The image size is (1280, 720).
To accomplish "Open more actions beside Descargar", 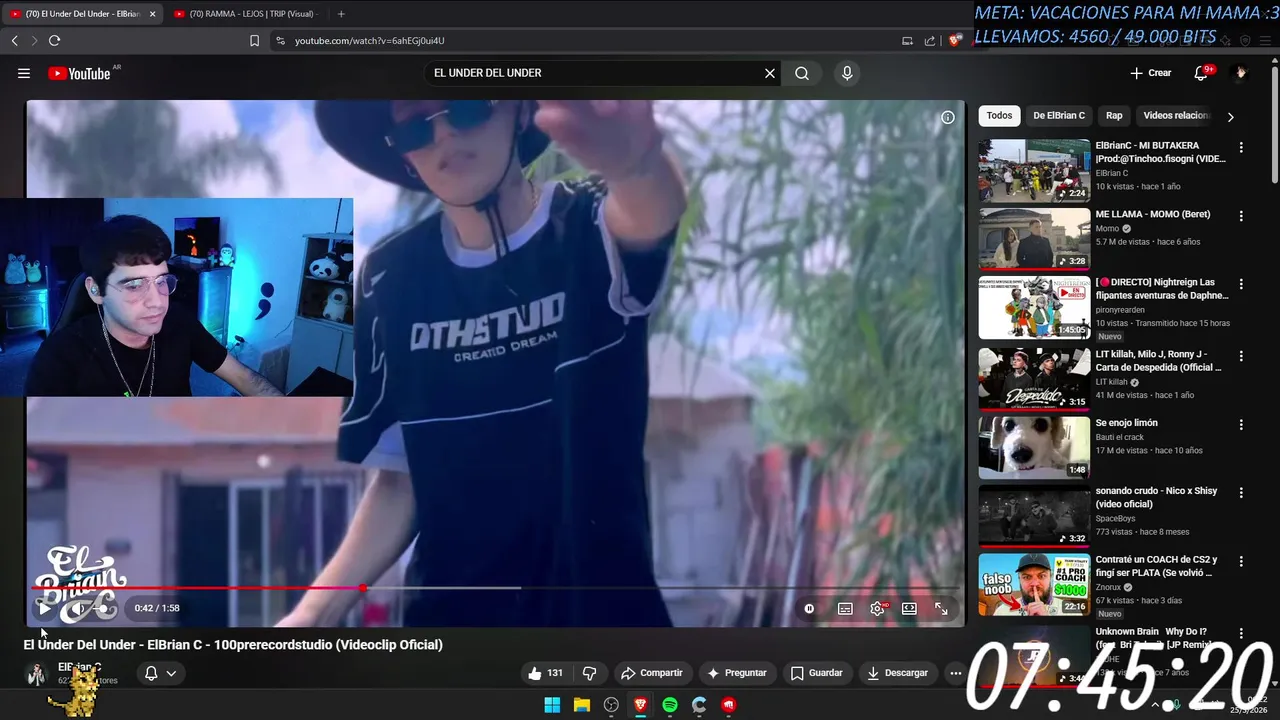I will click(956, 673).
